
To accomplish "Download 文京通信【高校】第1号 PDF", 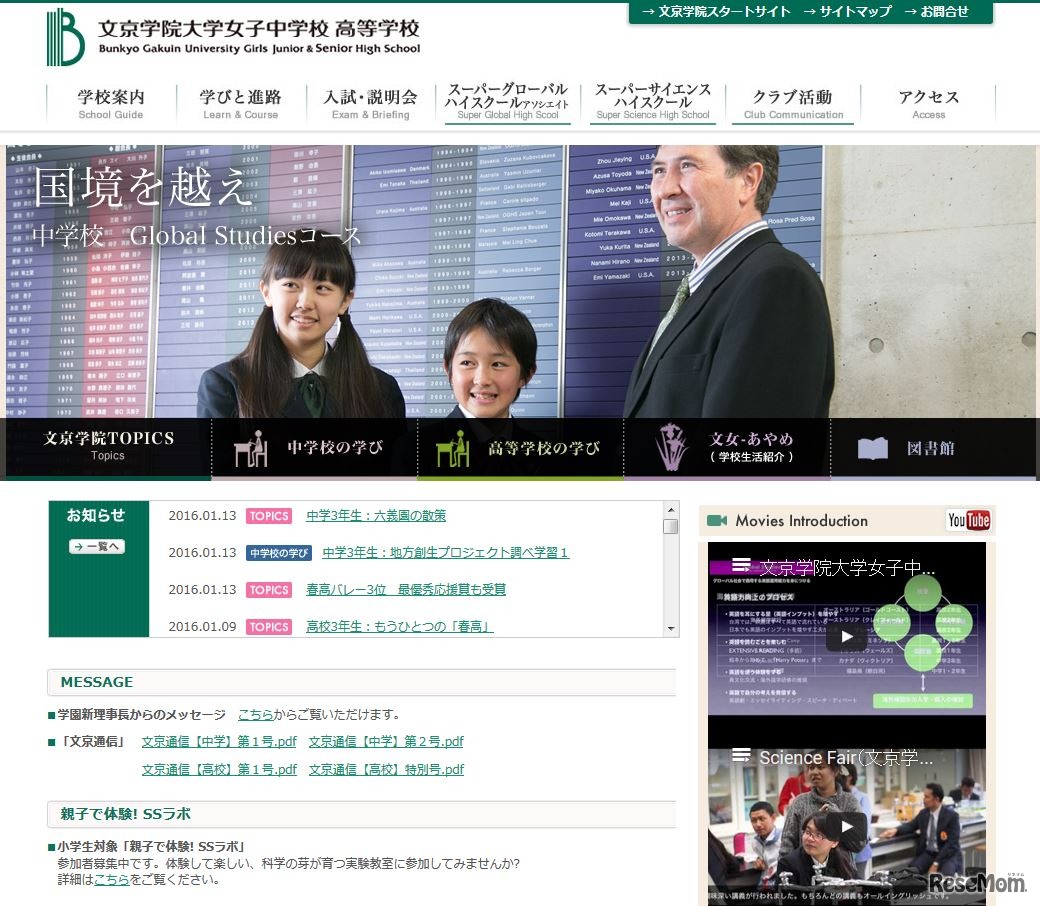I will [219, 769].
